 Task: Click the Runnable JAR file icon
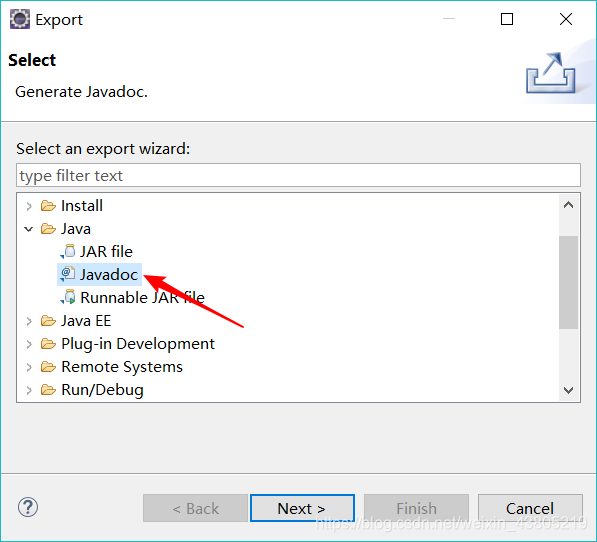pyautogui.click(x=68, y=297)
